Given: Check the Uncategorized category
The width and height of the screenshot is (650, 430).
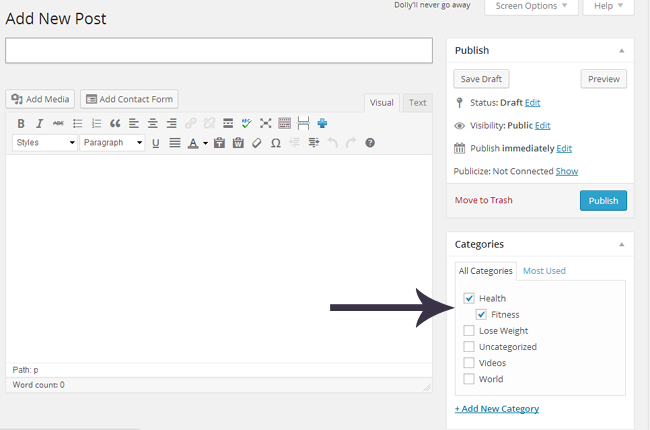Looking at the screenshot, I should coord(469,347).
